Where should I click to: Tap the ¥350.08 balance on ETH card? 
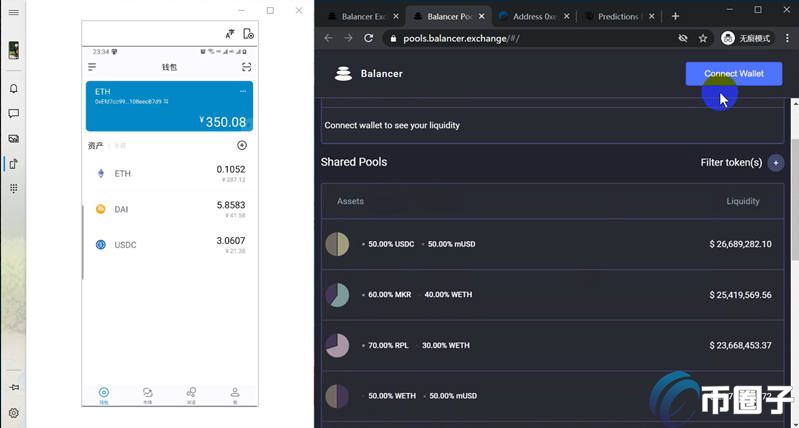click(223, 122)
